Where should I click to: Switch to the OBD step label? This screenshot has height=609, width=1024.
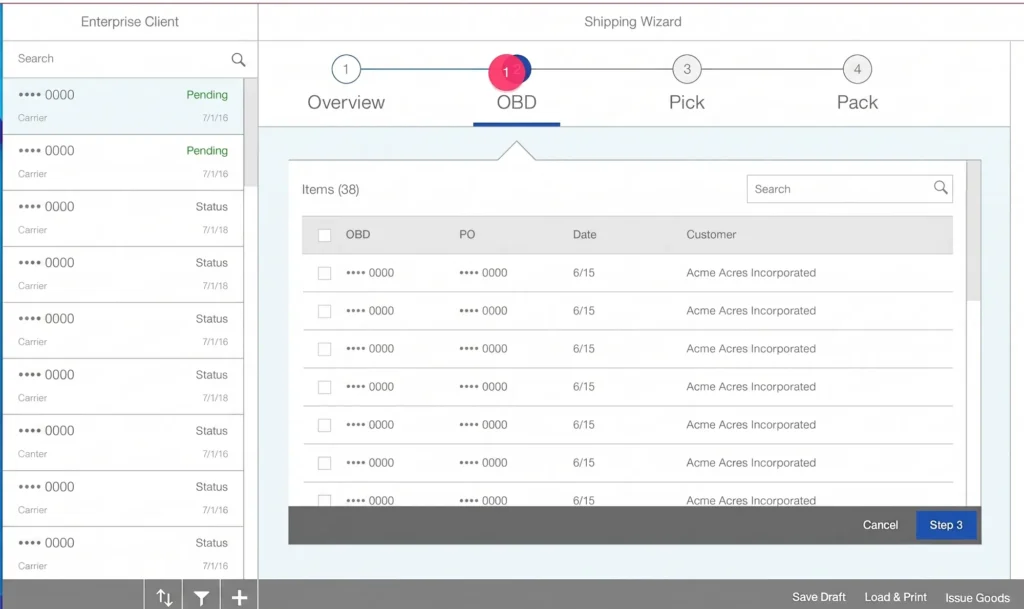517,102
